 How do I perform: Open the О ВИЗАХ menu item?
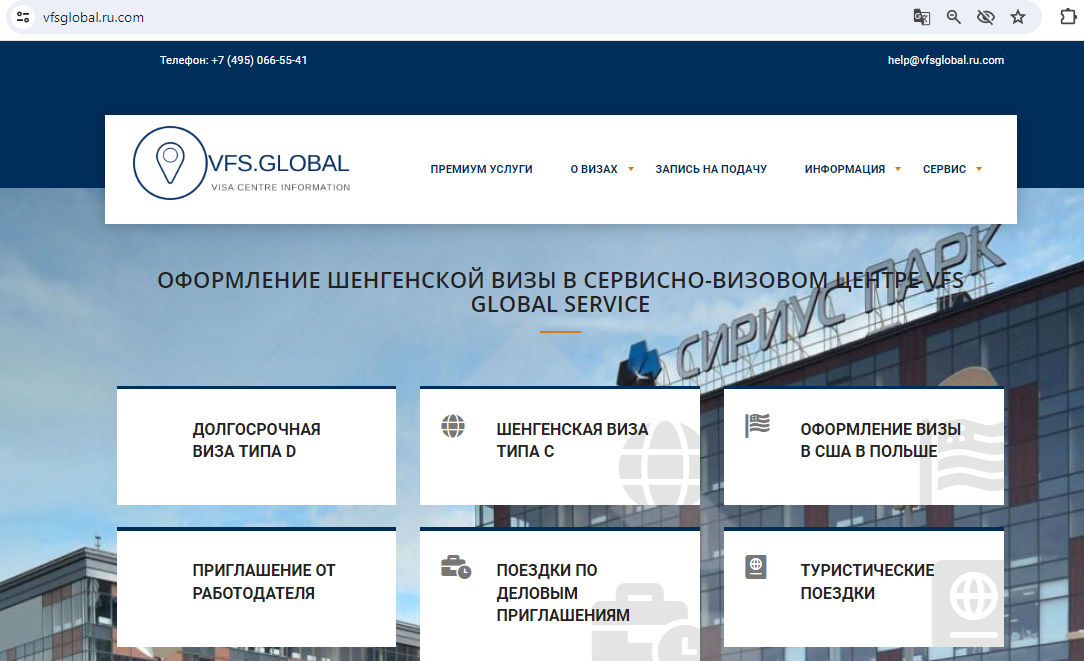click(594, 169)
